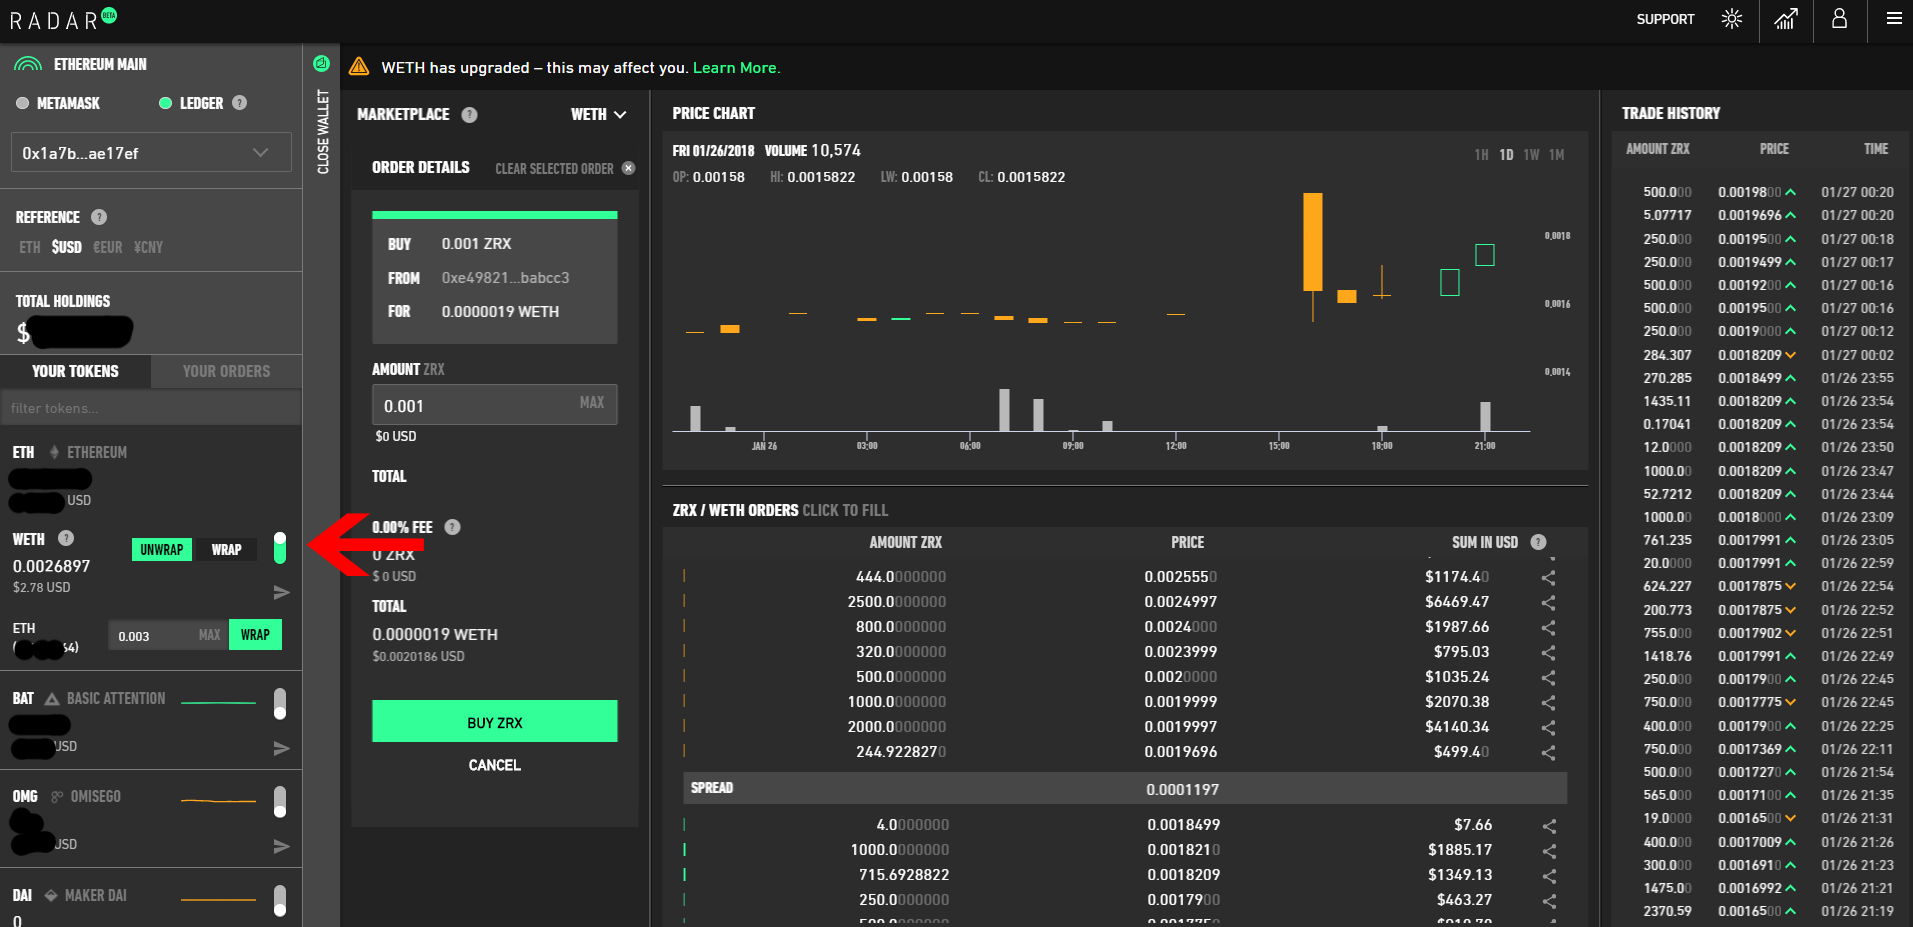Set reference currency to ETH
The height and width of the screenshot is (927, 1913).
[30, 247]
